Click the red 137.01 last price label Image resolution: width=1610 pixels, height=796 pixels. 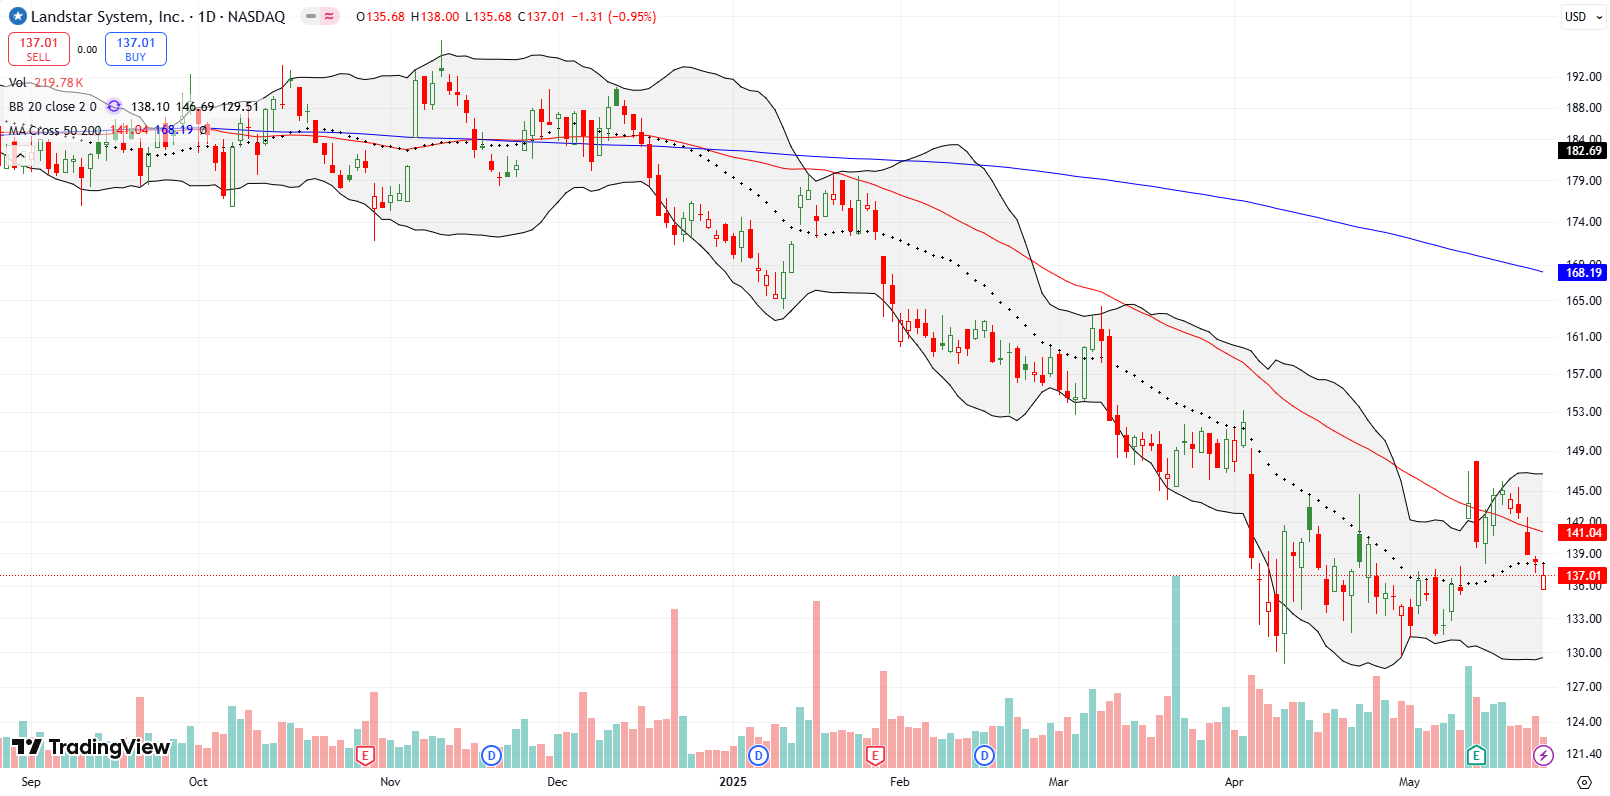point(1583,576)
